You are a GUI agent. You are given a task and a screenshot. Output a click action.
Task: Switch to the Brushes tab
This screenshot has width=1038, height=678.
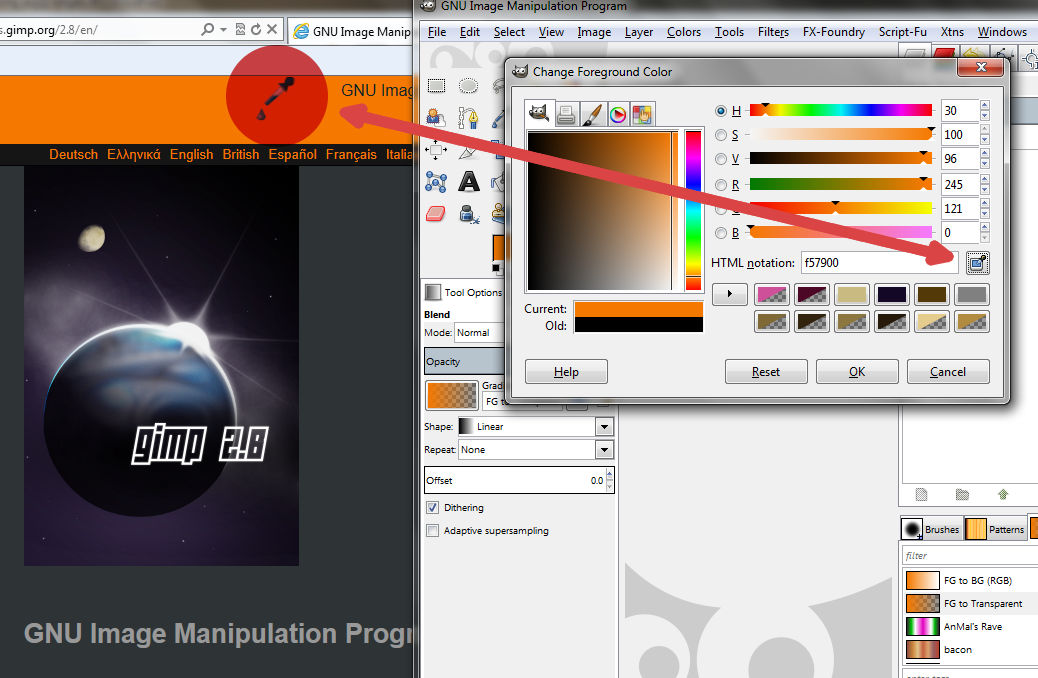(x=931, y=529)
